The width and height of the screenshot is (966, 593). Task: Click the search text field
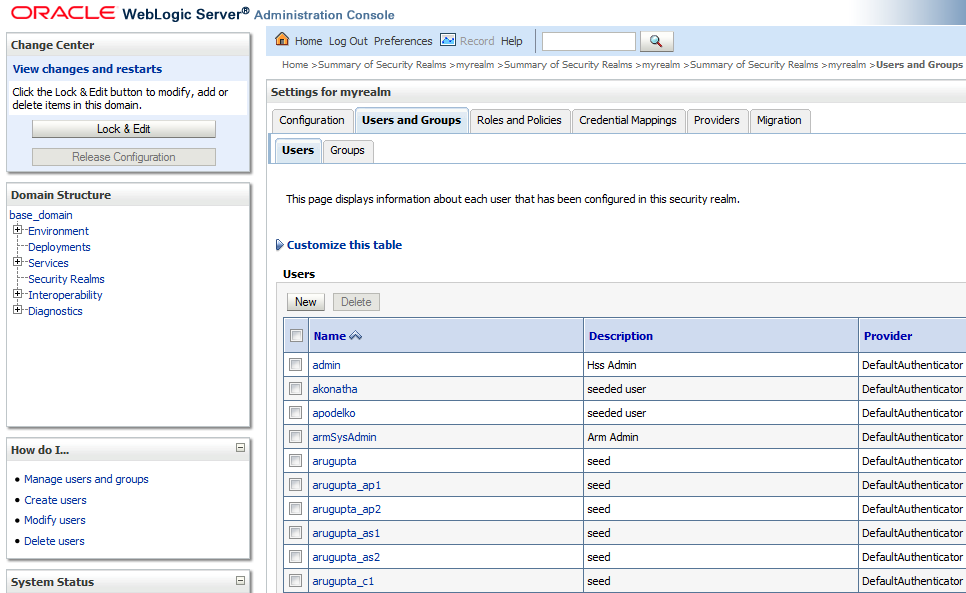pyautogui.click(x=588, y=41)
